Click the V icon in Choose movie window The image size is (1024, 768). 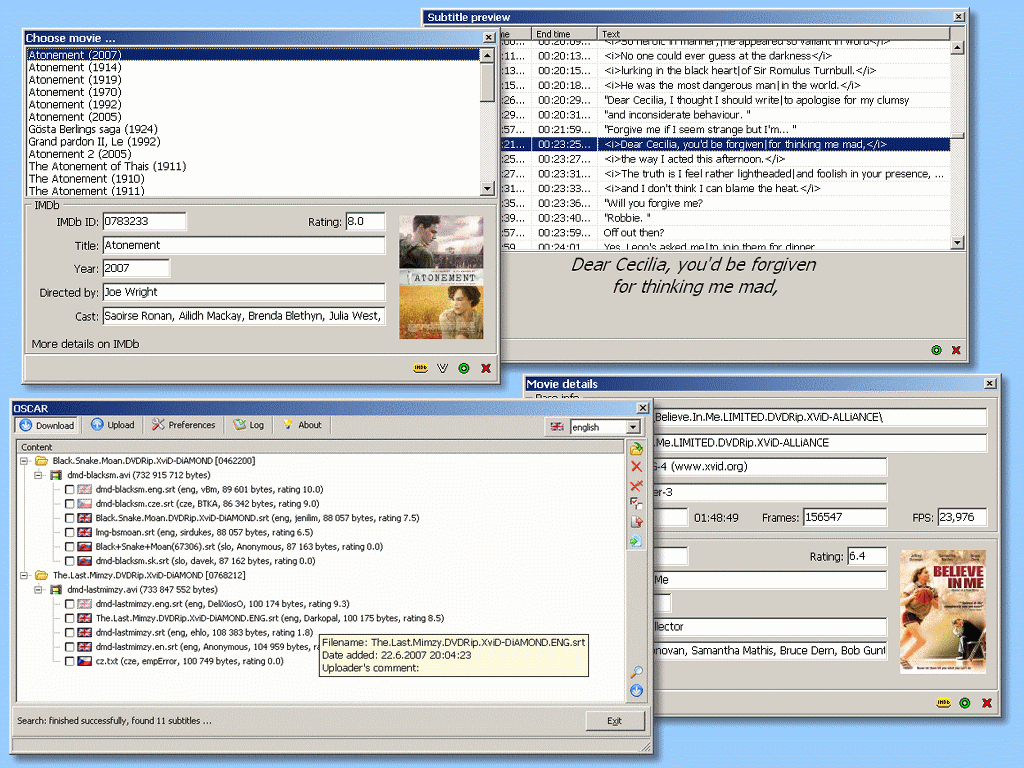tap(443, 368)
